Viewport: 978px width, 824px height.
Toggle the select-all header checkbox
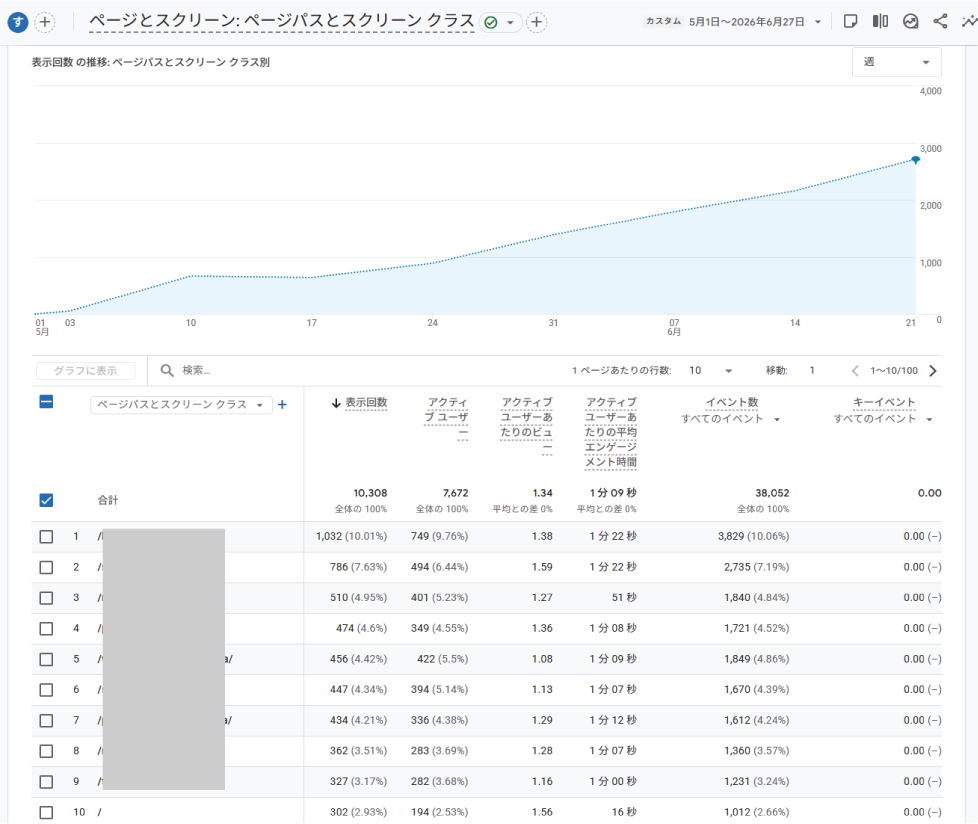(x=46, y=402)
